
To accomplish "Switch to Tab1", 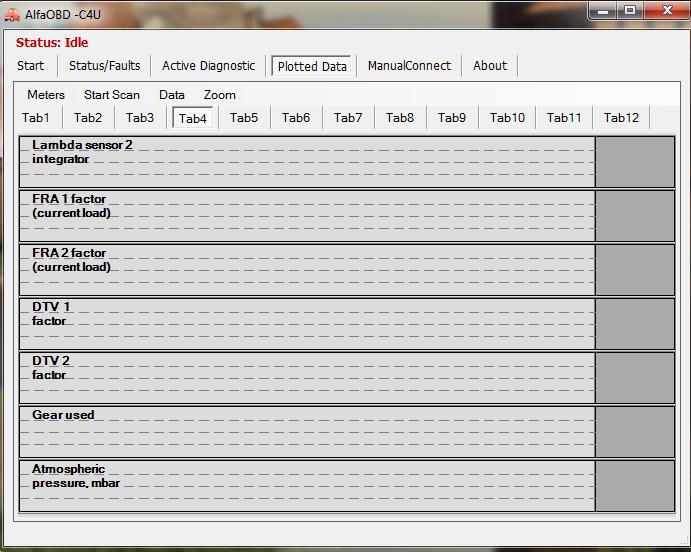I will coord(36,118).
